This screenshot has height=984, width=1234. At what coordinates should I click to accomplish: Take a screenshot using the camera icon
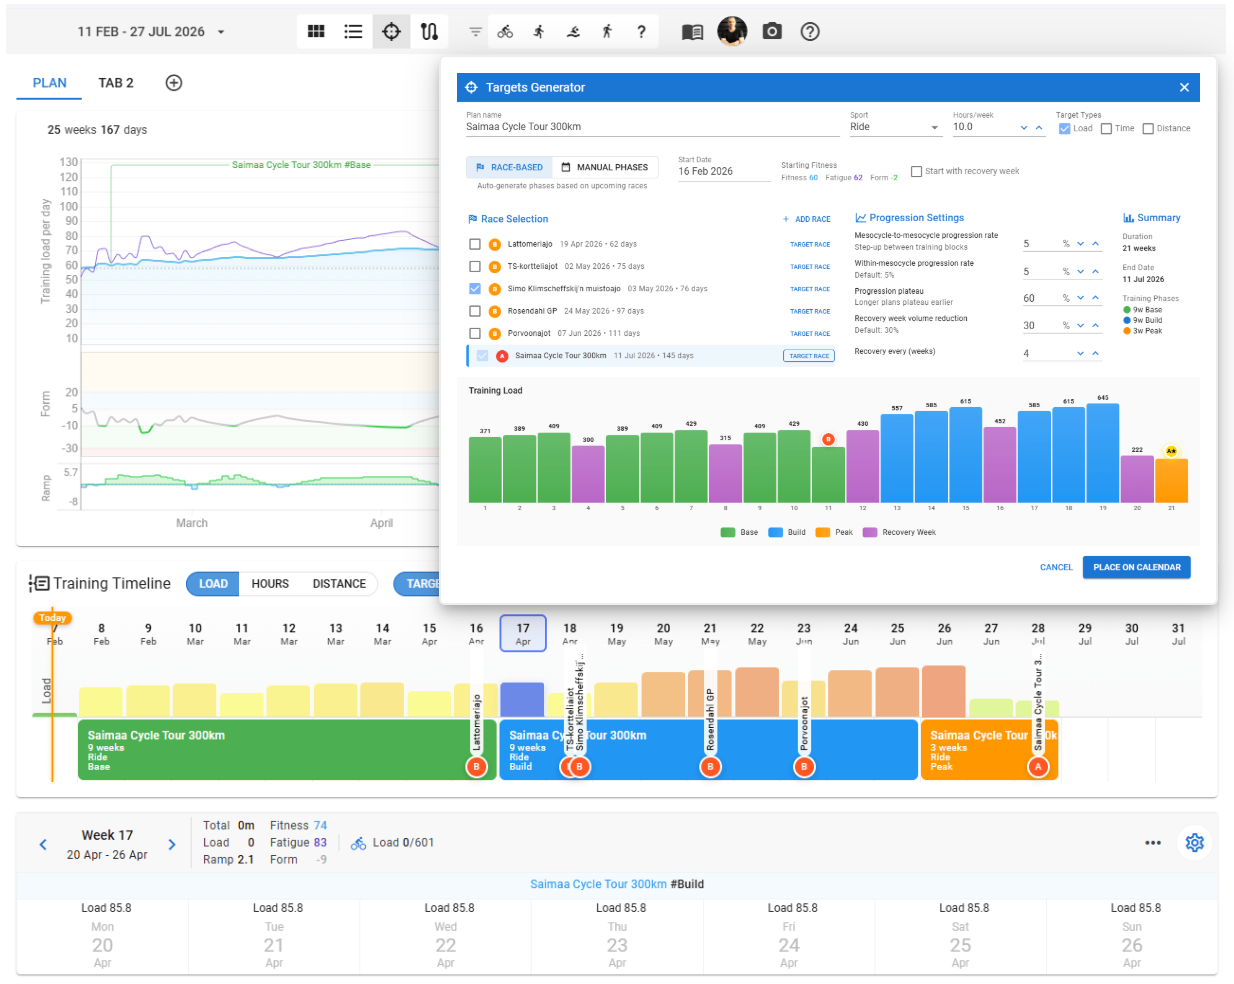(771, 31)
